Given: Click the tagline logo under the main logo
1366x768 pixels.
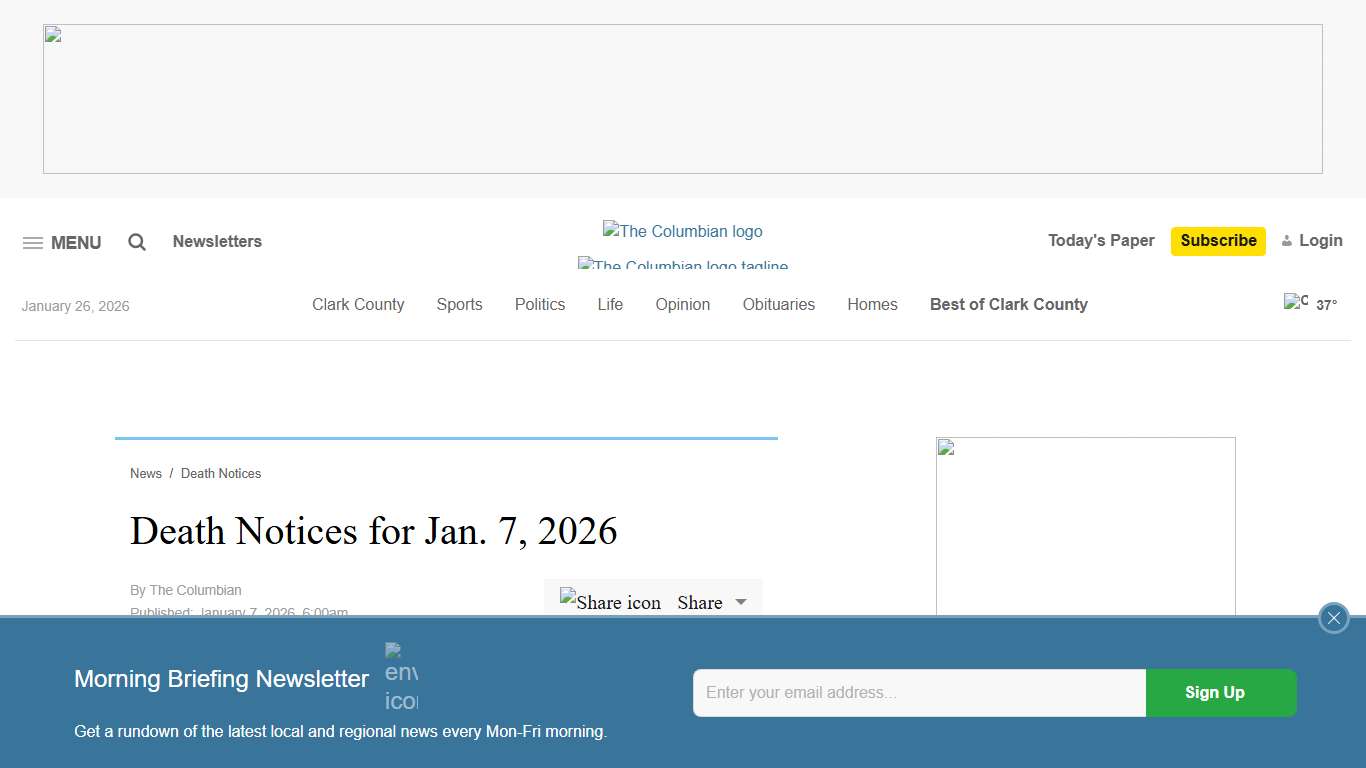Looking at the screenshot, I should point(683,265).
